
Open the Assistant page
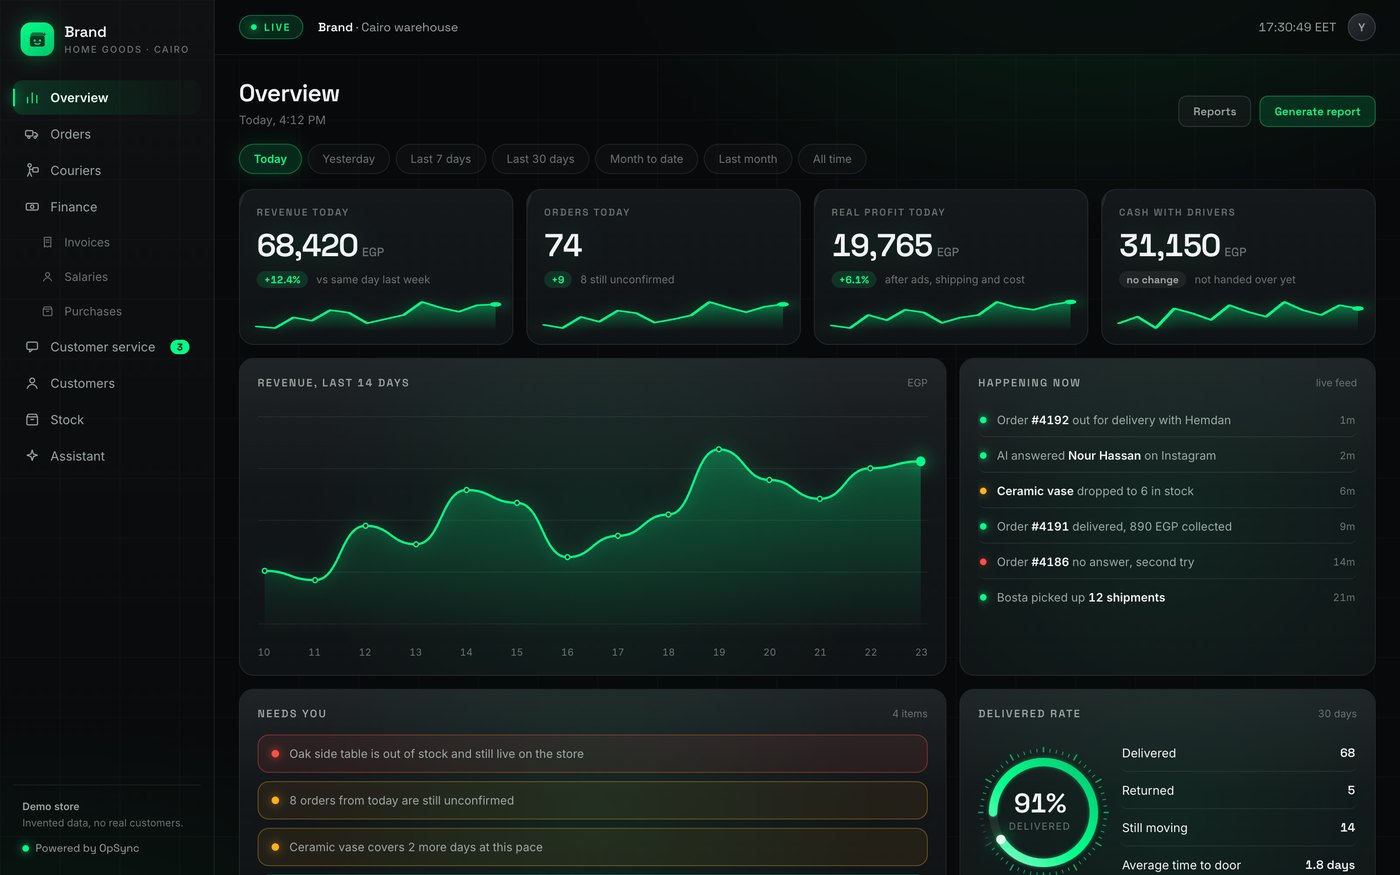[107, 456]
